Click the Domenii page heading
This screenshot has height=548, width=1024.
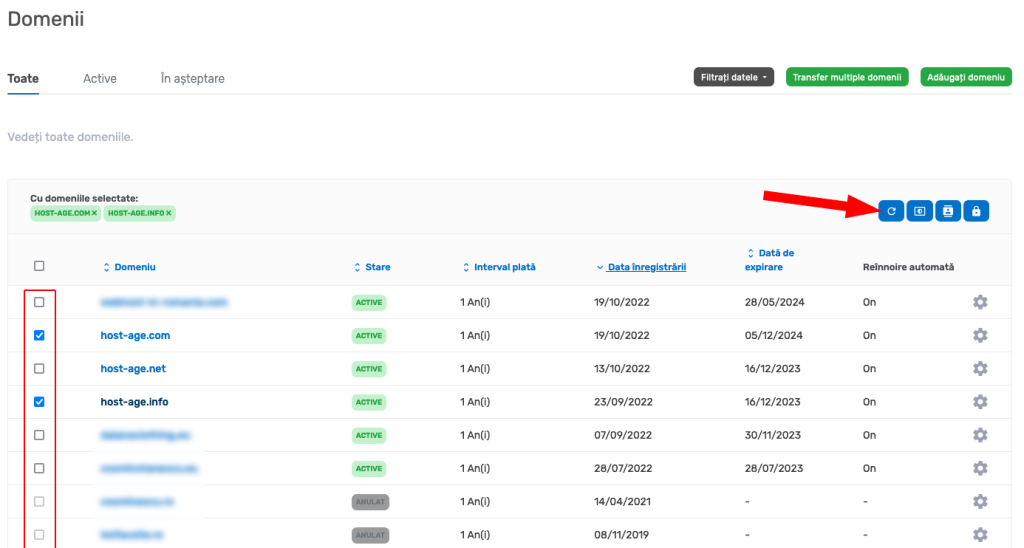(x=46, y=18)
